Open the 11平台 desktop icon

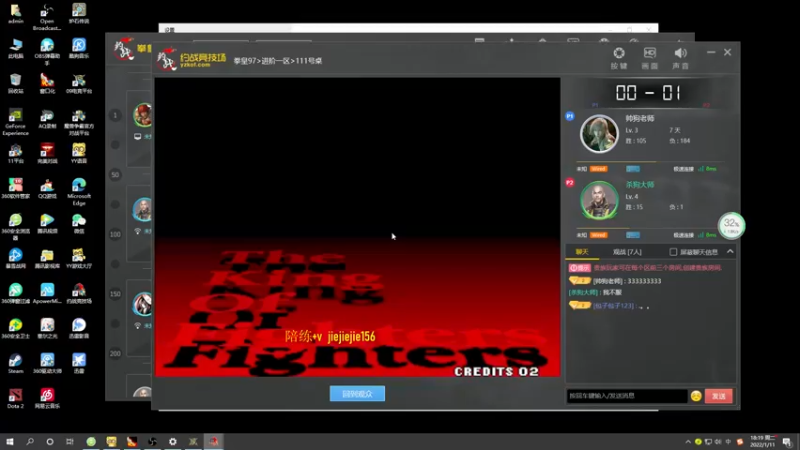pos(15,154)
